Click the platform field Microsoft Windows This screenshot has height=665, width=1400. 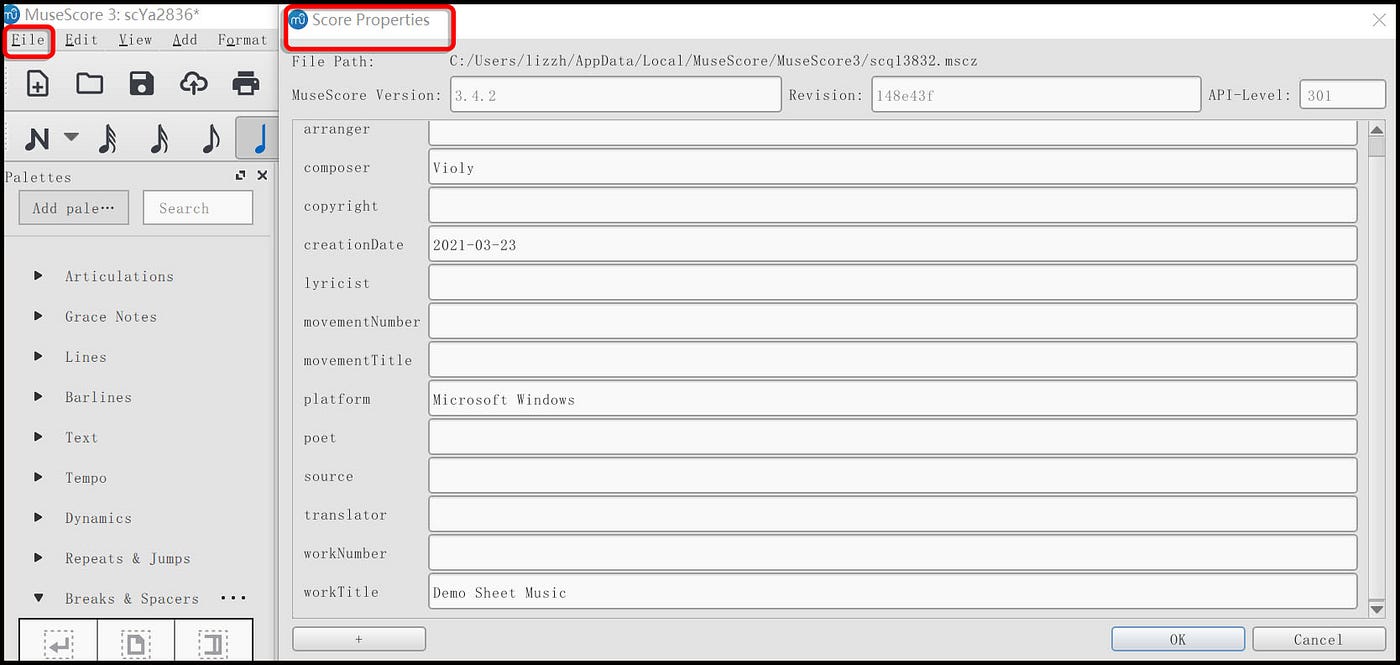[x=893, y=398]
